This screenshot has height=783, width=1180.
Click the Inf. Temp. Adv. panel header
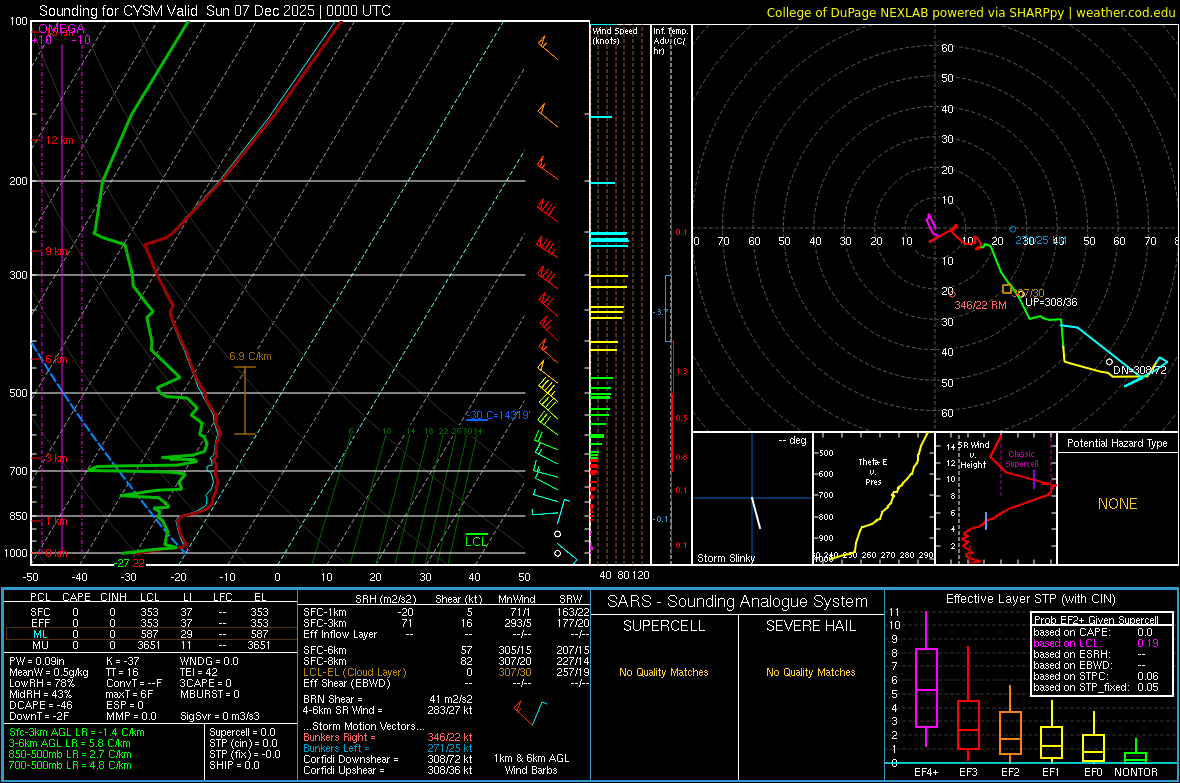[x=670, y=41]
